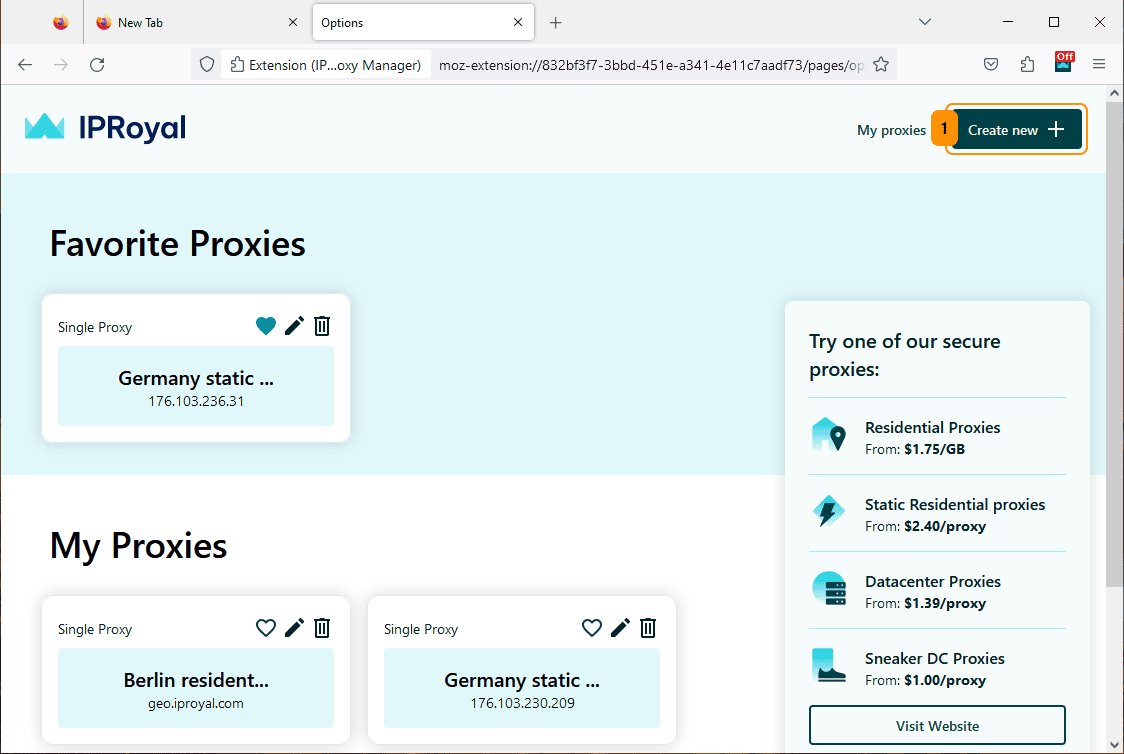Click the Visit Website button
The height and width of the screenshot is (754, 1124).
[938, 725]
